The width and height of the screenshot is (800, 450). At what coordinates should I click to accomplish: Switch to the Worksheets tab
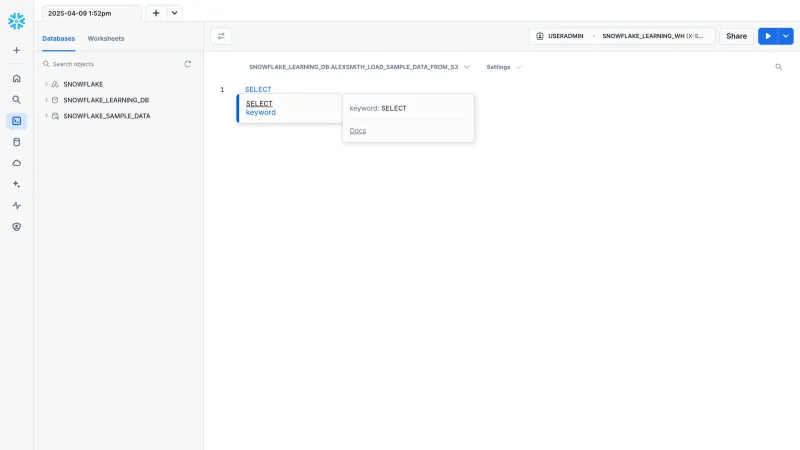[x=106, y=38]
